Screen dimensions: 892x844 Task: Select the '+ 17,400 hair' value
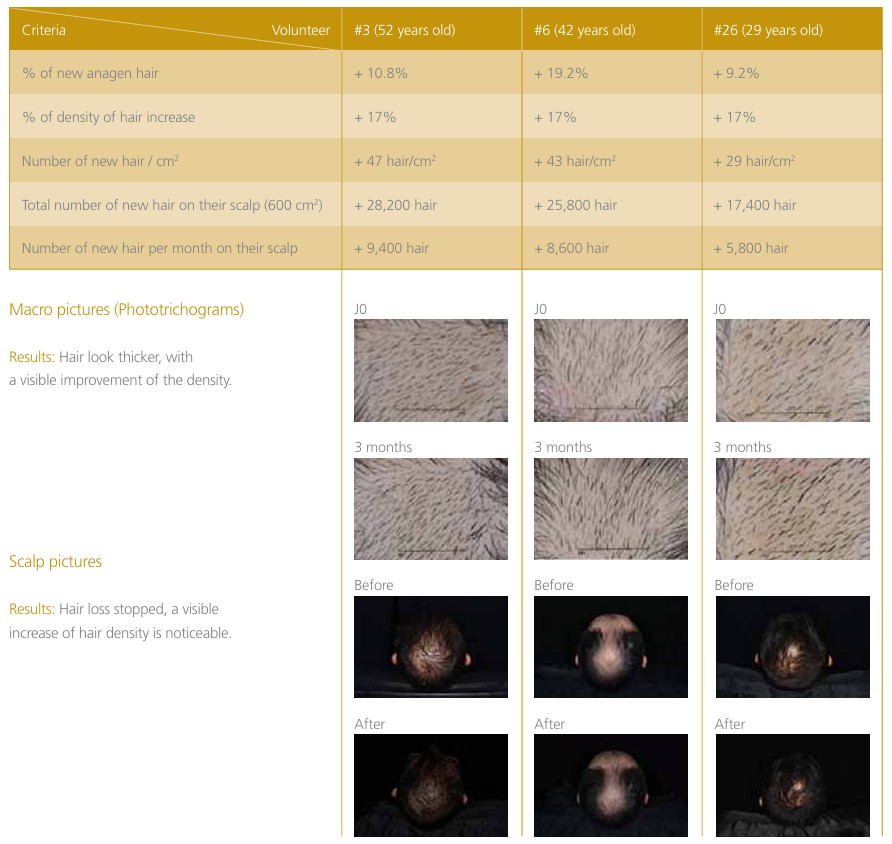click(755, 205)
